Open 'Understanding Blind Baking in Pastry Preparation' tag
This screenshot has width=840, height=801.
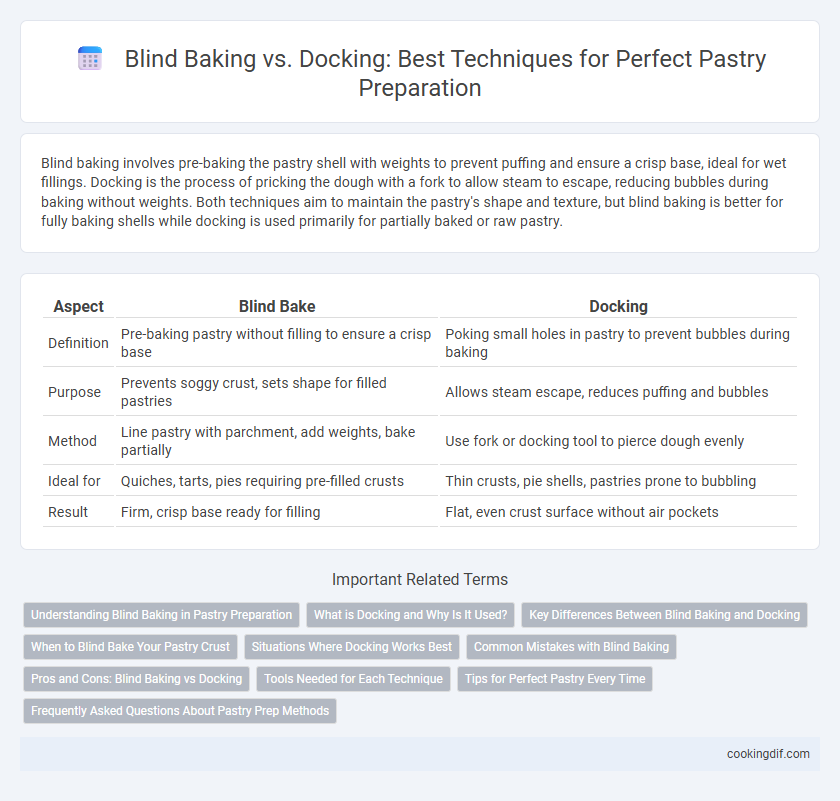click(161, 615)
